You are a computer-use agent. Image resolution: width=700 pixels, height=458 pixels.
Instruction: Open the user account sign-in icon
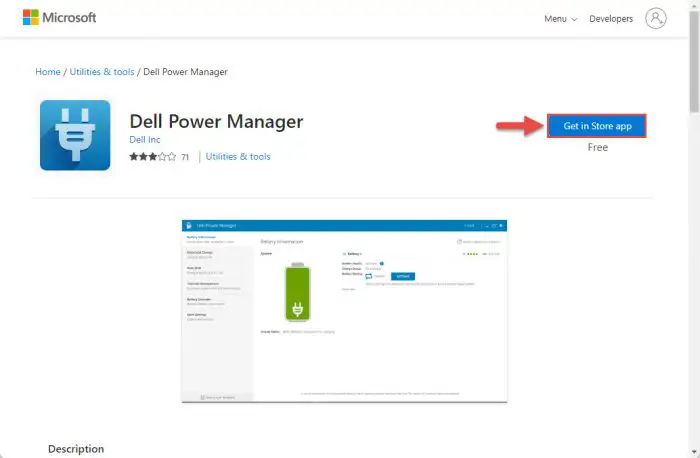coord(656,18)
